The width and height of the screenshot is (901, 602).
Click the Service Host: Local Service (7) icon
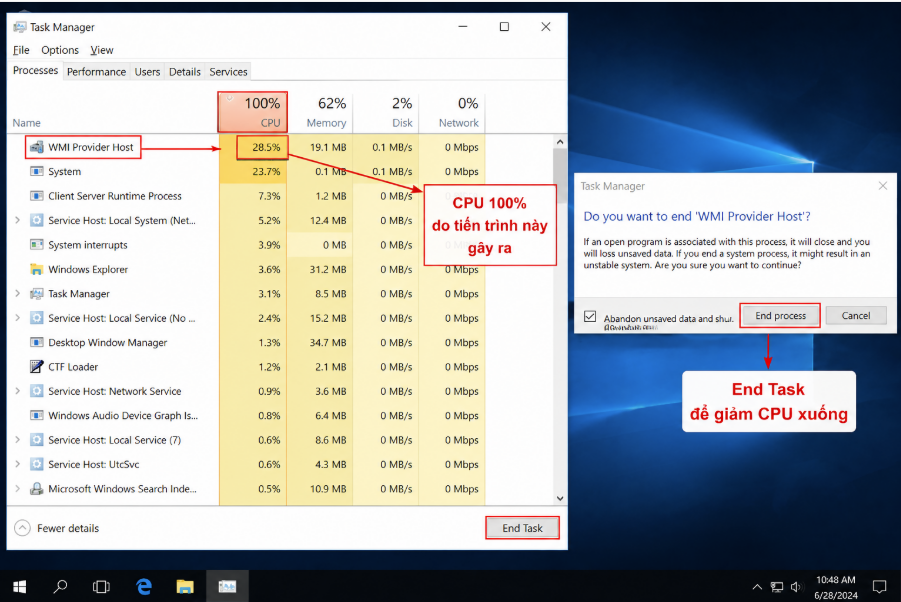pos(37,440)
